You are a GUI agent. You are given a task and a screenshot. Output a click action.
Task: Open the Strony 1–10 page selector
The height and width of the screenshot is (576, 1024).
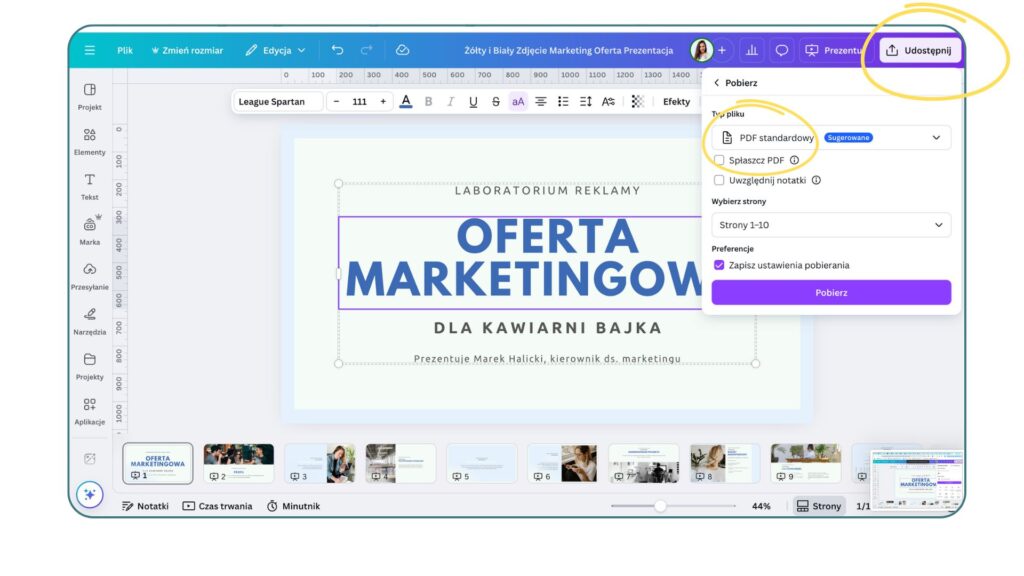pos(830,225)
